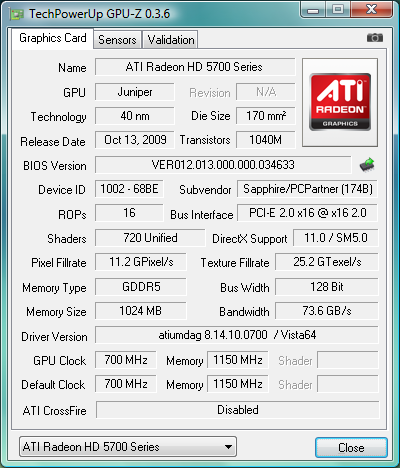
Task: Click the BIOS save chip icon
Action: coord(367,165)
